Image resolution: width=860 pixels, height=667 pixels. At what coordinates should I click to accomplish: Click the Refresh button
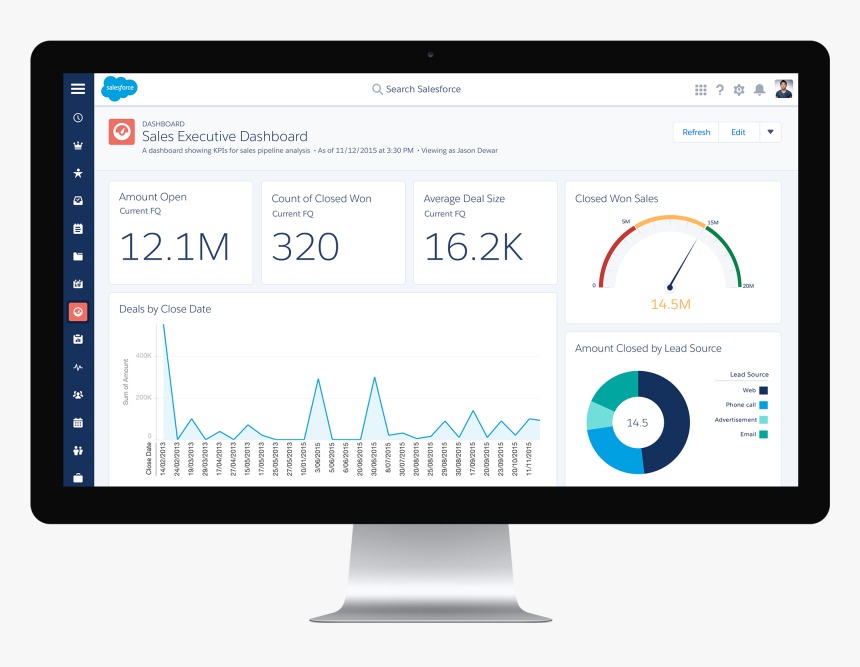pos(695,131)
